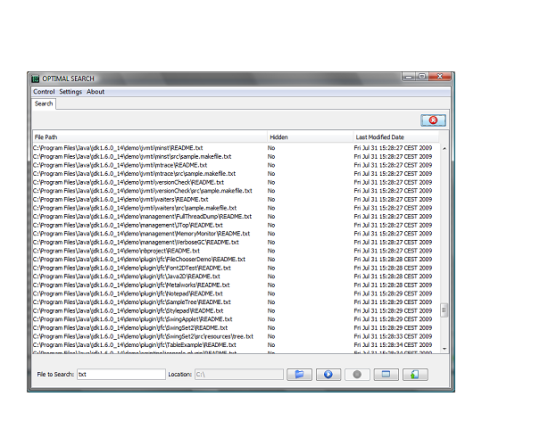Select row mtrace\src\sample.makefile.txt
The width and height of the screenshot is (540, 438).
(x=236, y=174)
